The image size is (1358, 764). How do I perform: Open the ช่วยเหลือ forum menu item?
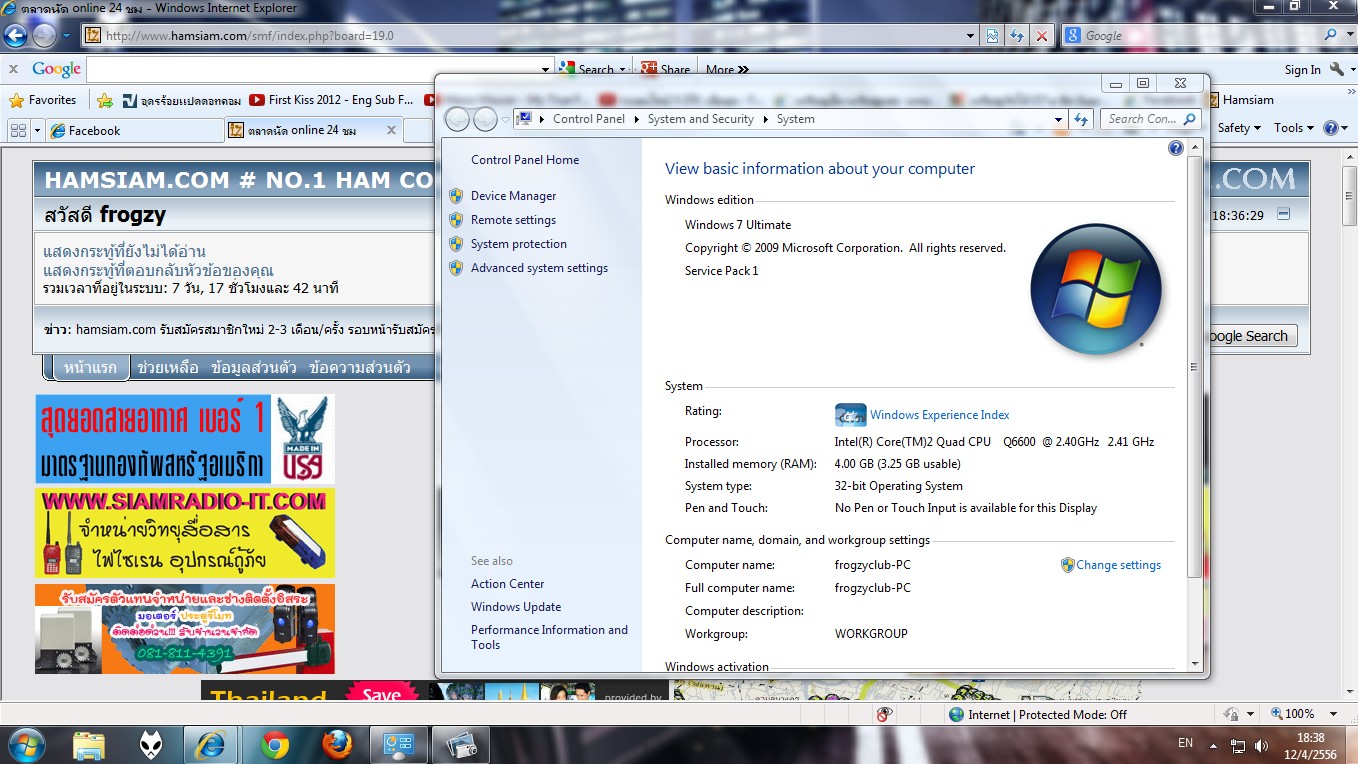[168, 367]
